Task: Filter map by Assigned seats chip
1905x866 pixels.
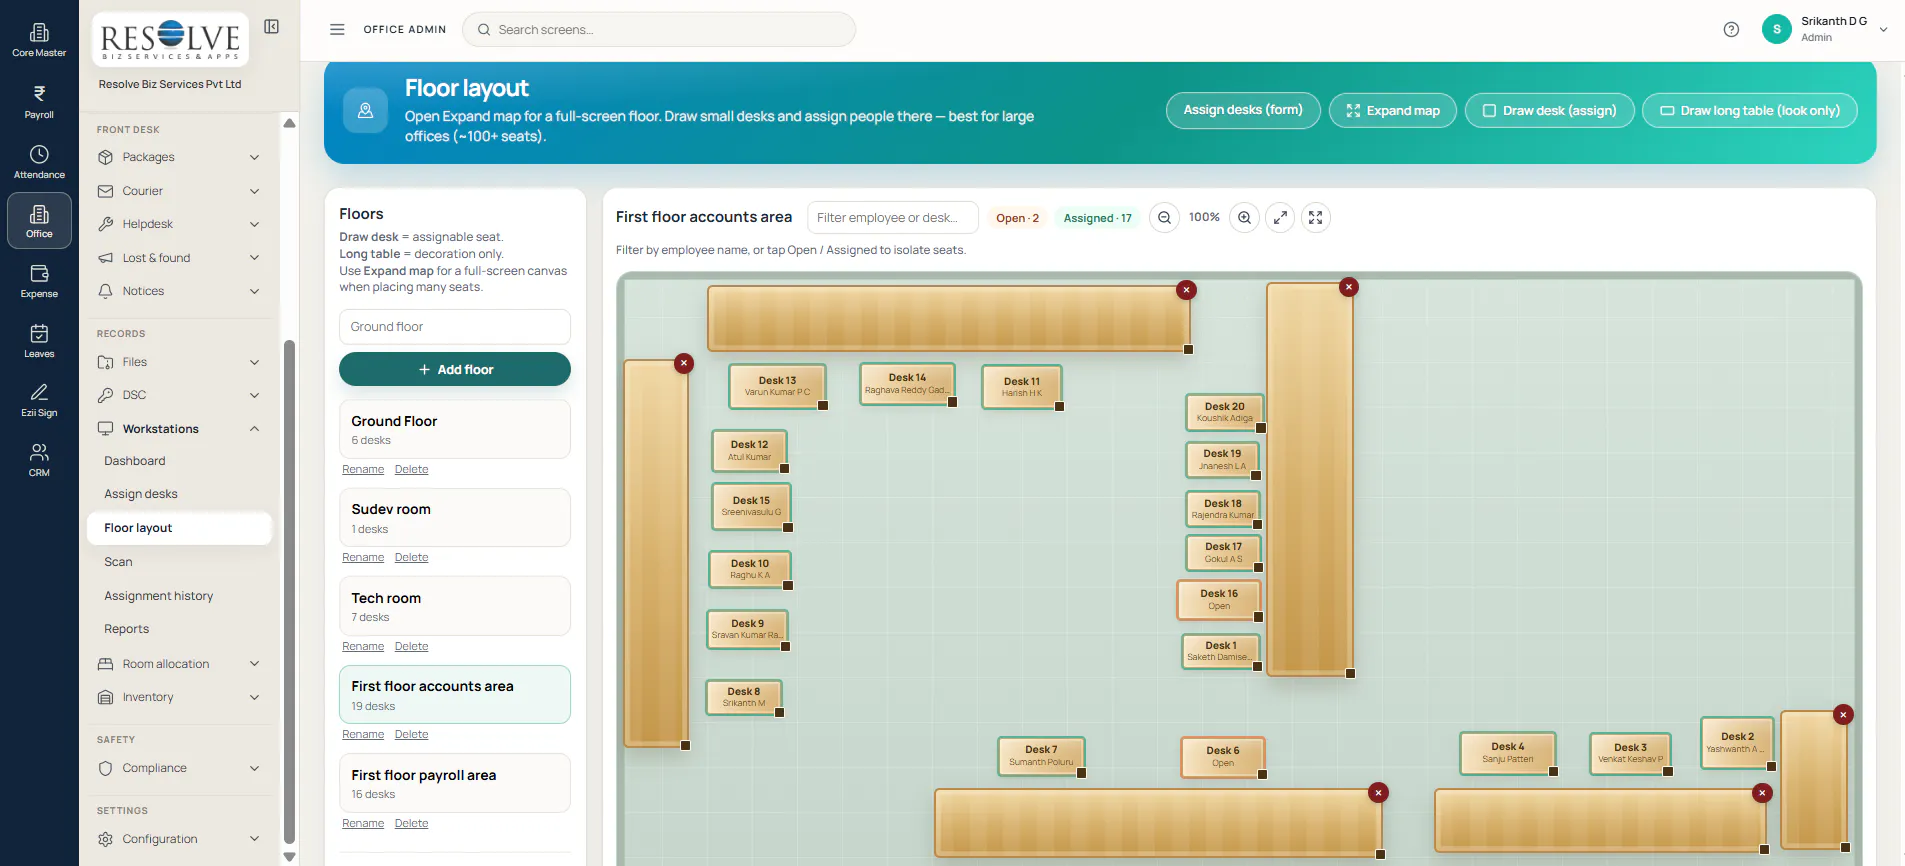Action: point(1097,218)
